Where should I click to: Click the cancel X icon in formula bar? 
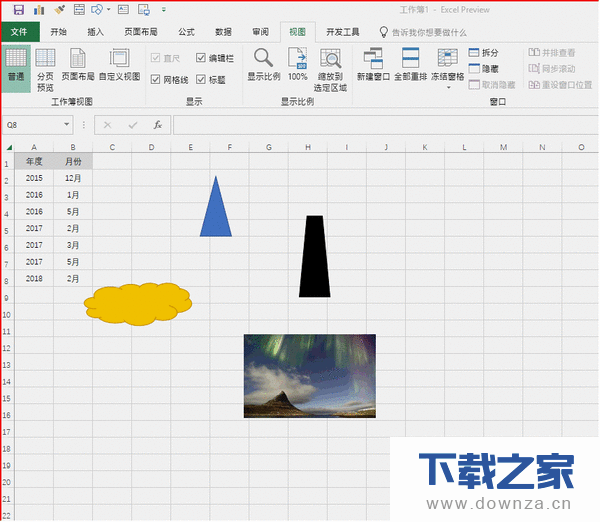tap(108, 125)
